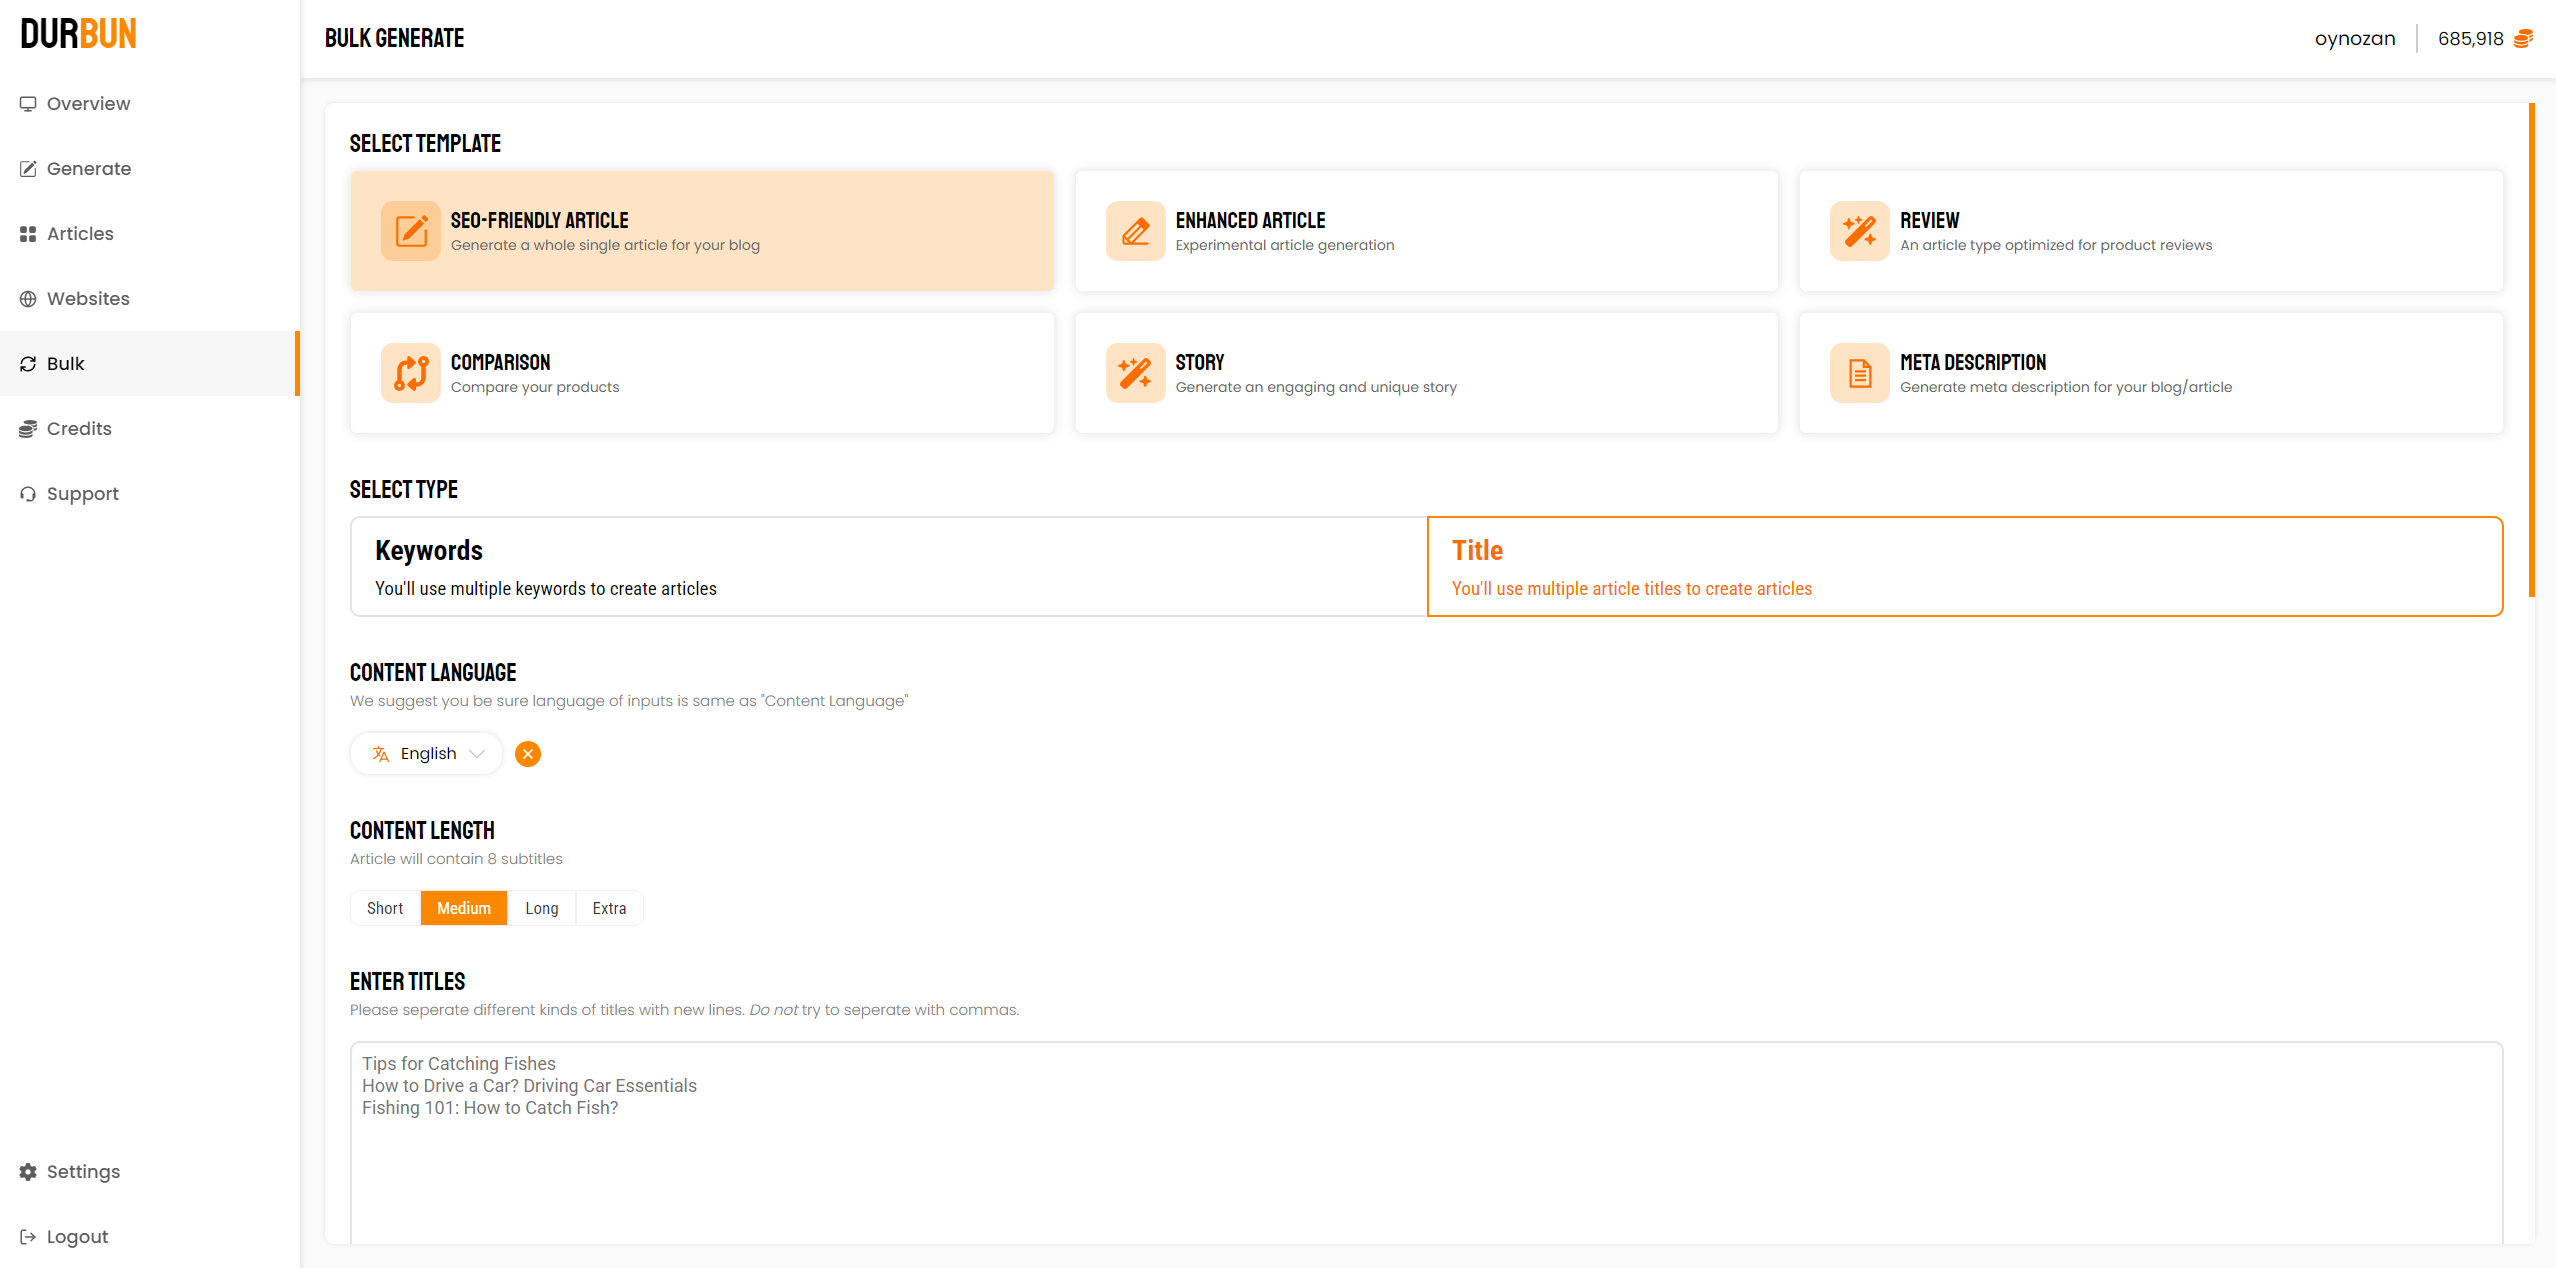Select the Title type option

point(1964,567)
